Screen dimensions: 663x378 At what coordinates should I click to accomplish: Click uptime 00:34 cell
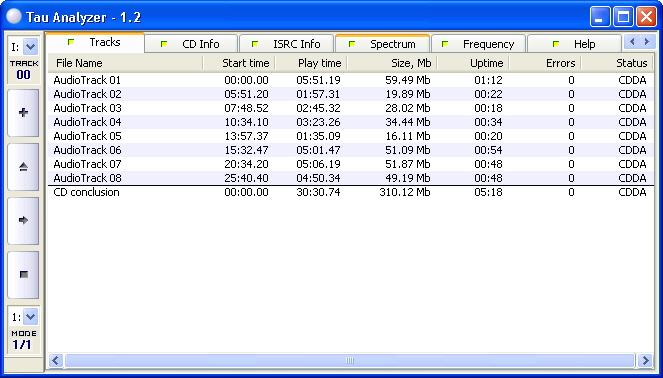(x=488, y=122)
